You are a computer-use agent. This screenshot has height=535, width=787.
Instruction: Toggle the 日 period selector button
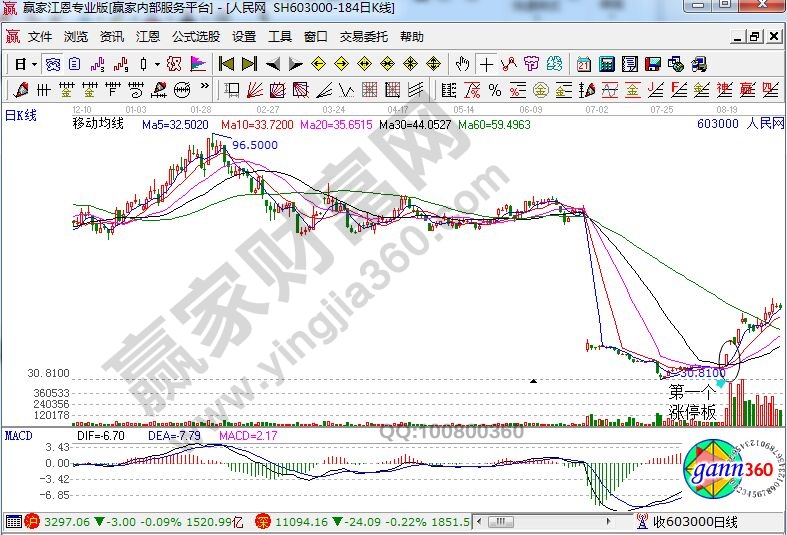19,64
